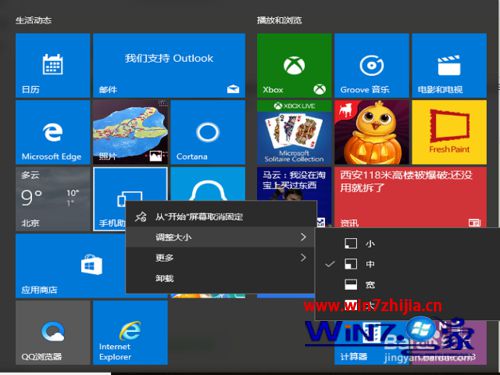Open the Cortana tile
Image resolution: width=500 pixels, height=375 pixels.
coord(208,132)
